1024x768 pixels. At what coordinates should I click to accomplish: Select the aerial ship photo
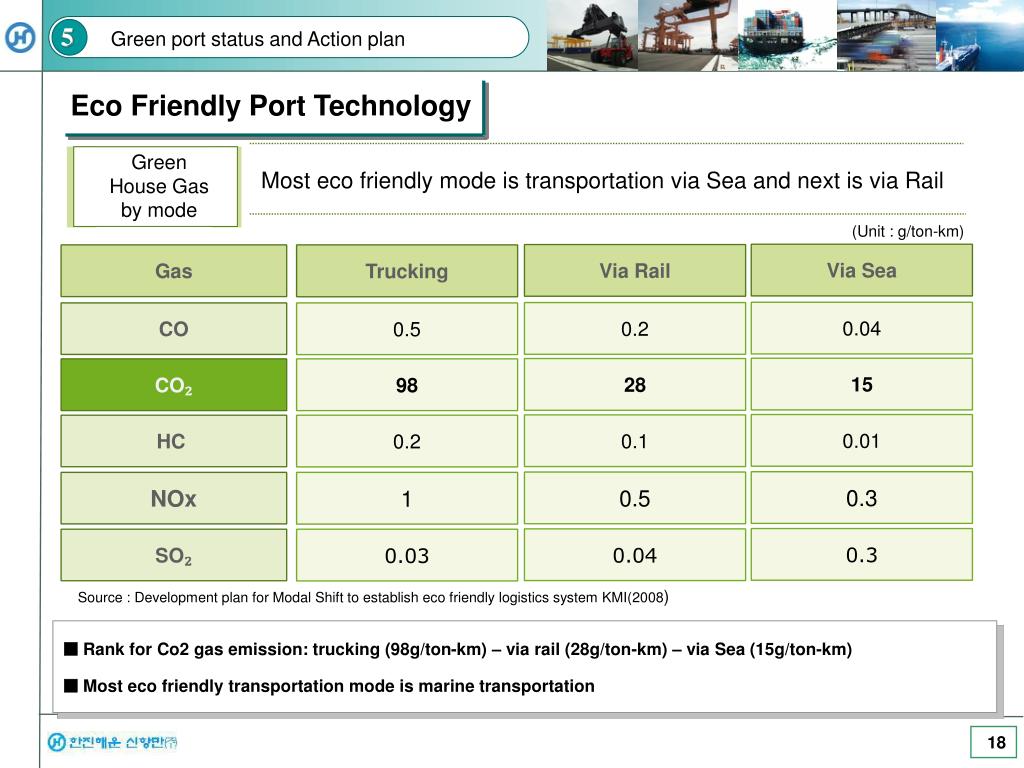pyautogui.click(x=980, y=35)
